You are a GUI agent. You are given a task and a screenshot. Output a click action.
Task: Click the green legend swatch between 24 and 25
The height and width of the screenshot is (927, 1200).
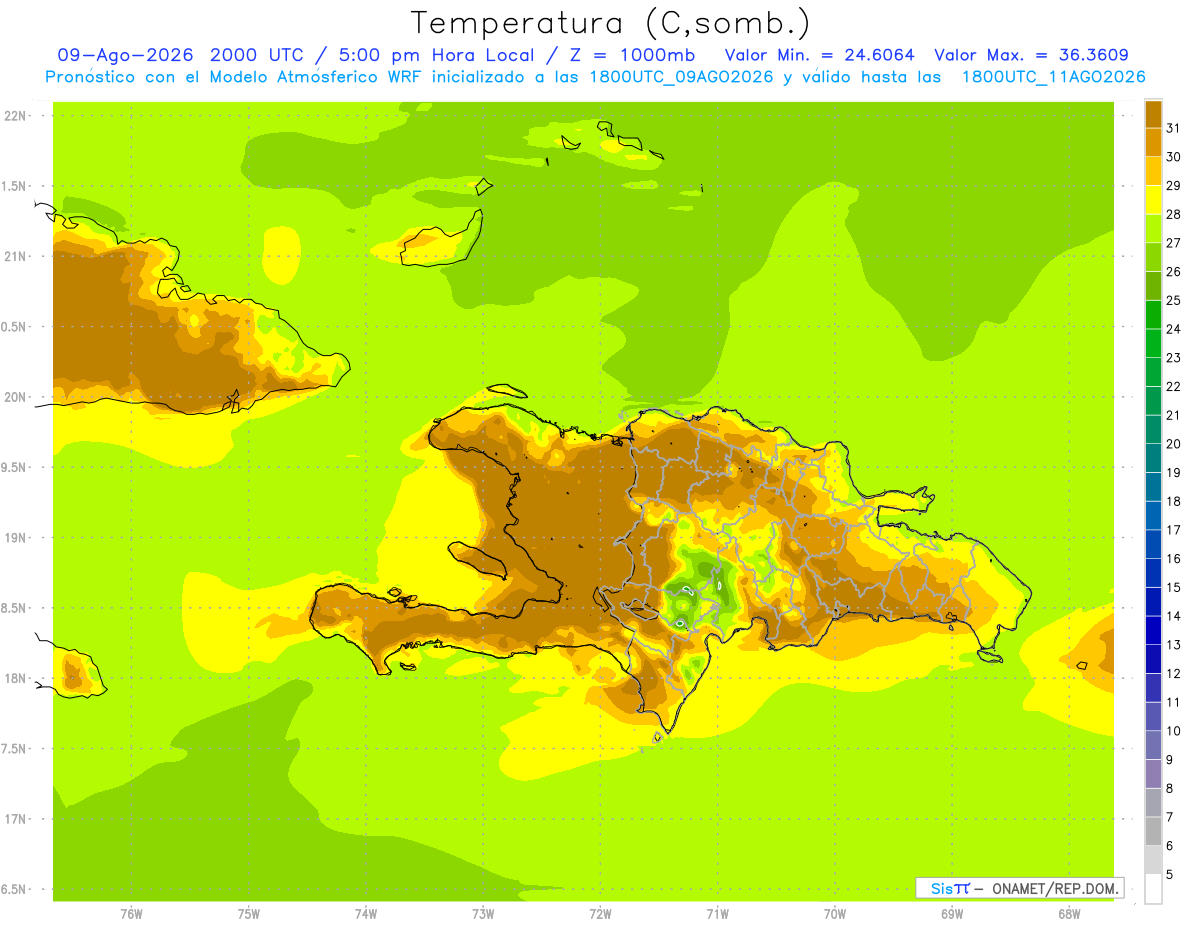[1153, 314]
